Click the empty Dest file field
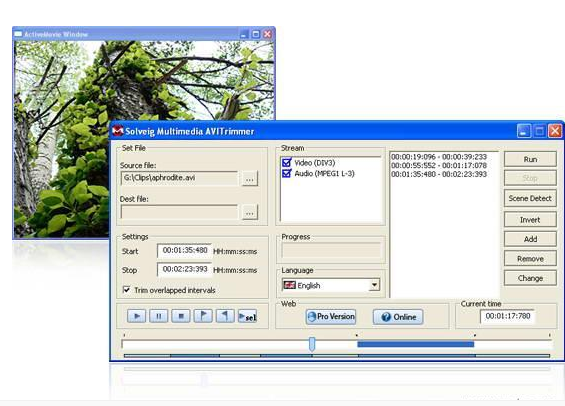This screenshot has width=565, height=406. 179,212
